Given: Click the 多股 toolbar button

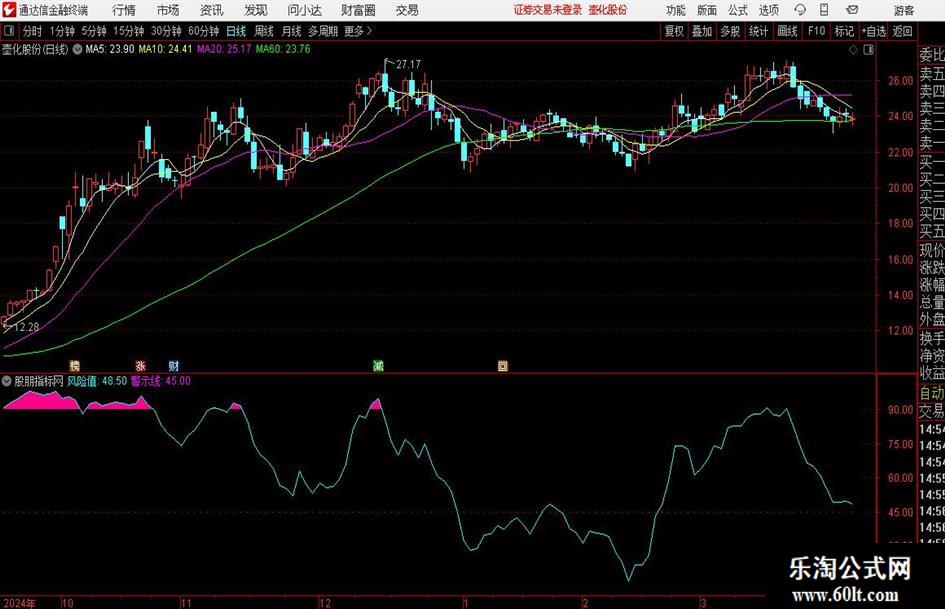Looking at the screenshot, I should tap(730, 31).
